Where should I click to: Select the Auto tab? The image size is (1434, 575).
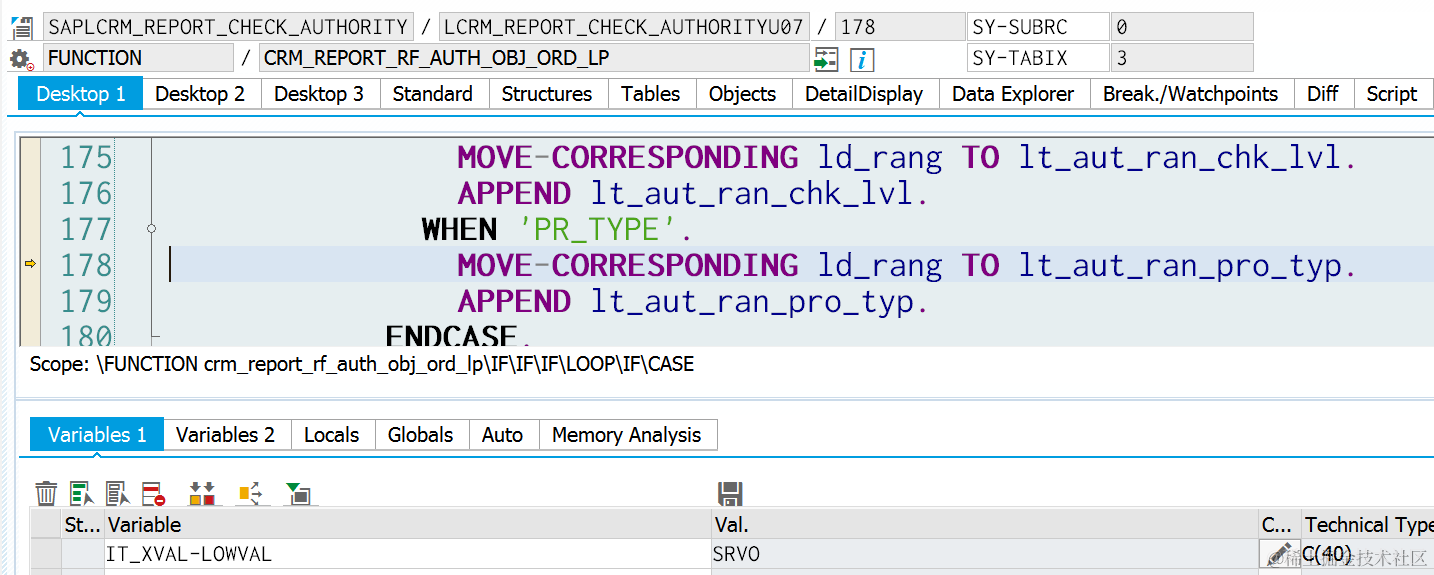(x=503, y=435)
